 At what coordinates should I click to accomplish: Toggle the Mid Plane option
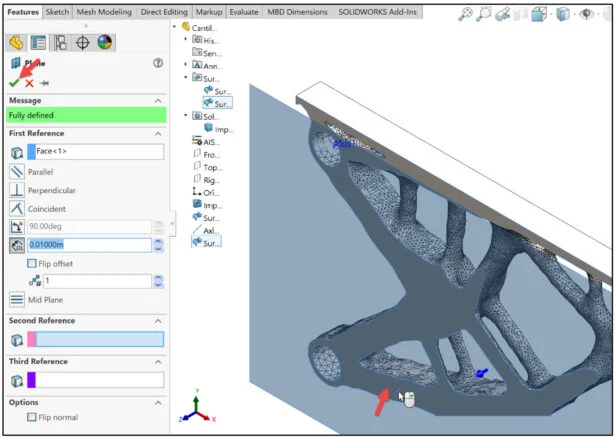pyautogui.click(x=17, y=299)
